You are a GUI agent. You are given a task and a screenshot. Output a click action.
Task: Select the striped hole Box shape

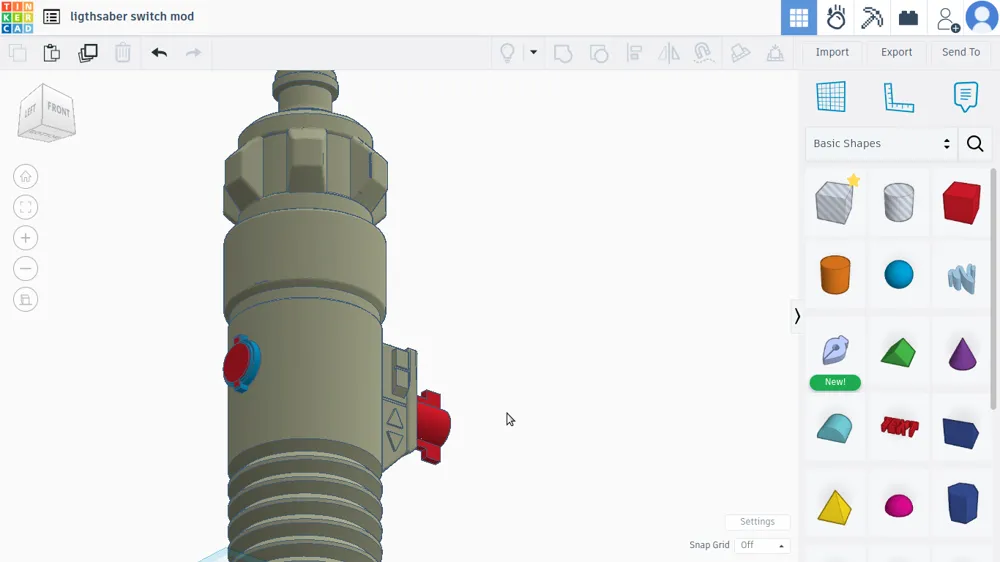[x=835, y=202]
